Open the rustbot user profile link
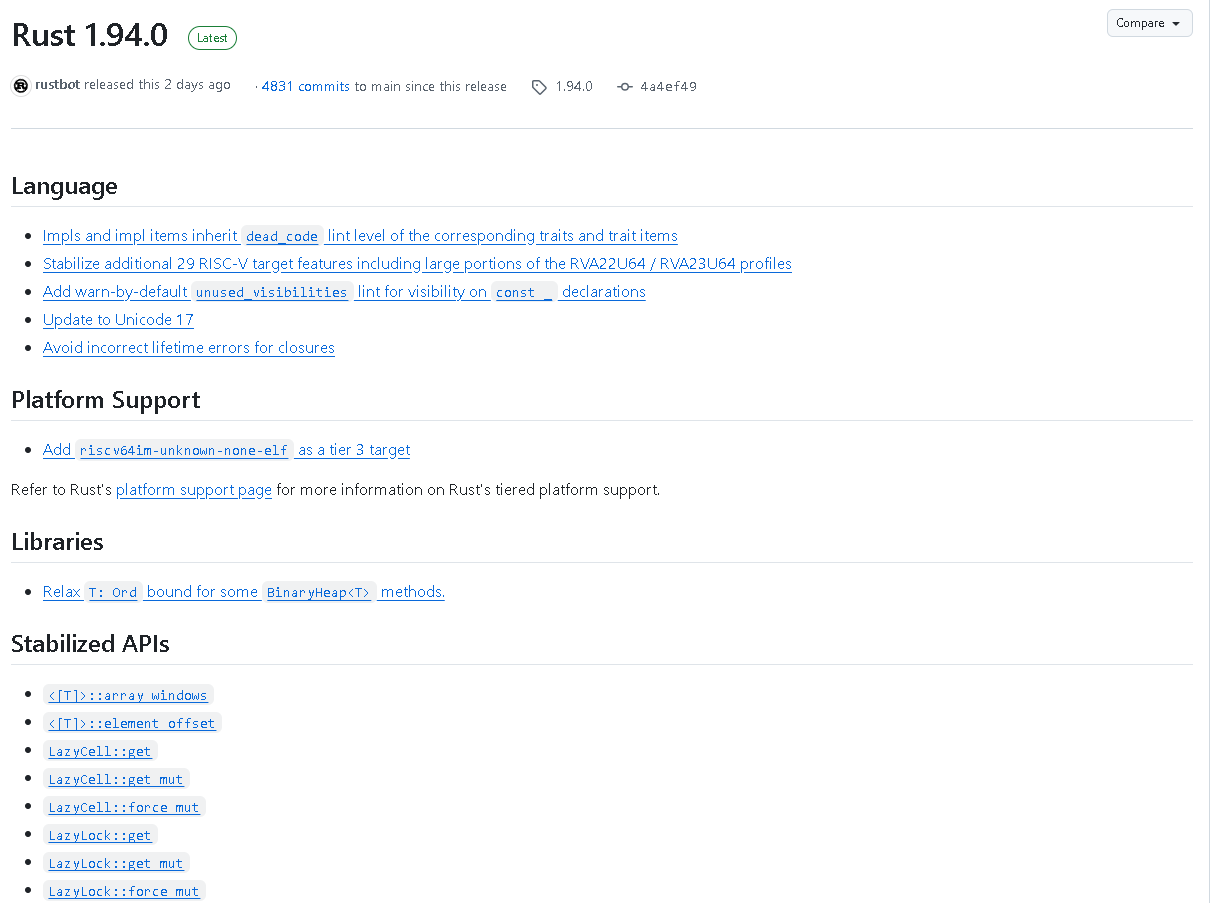The height and width of the screenshot is (903, 1212). pyautogui.click(x=58, y=85)
